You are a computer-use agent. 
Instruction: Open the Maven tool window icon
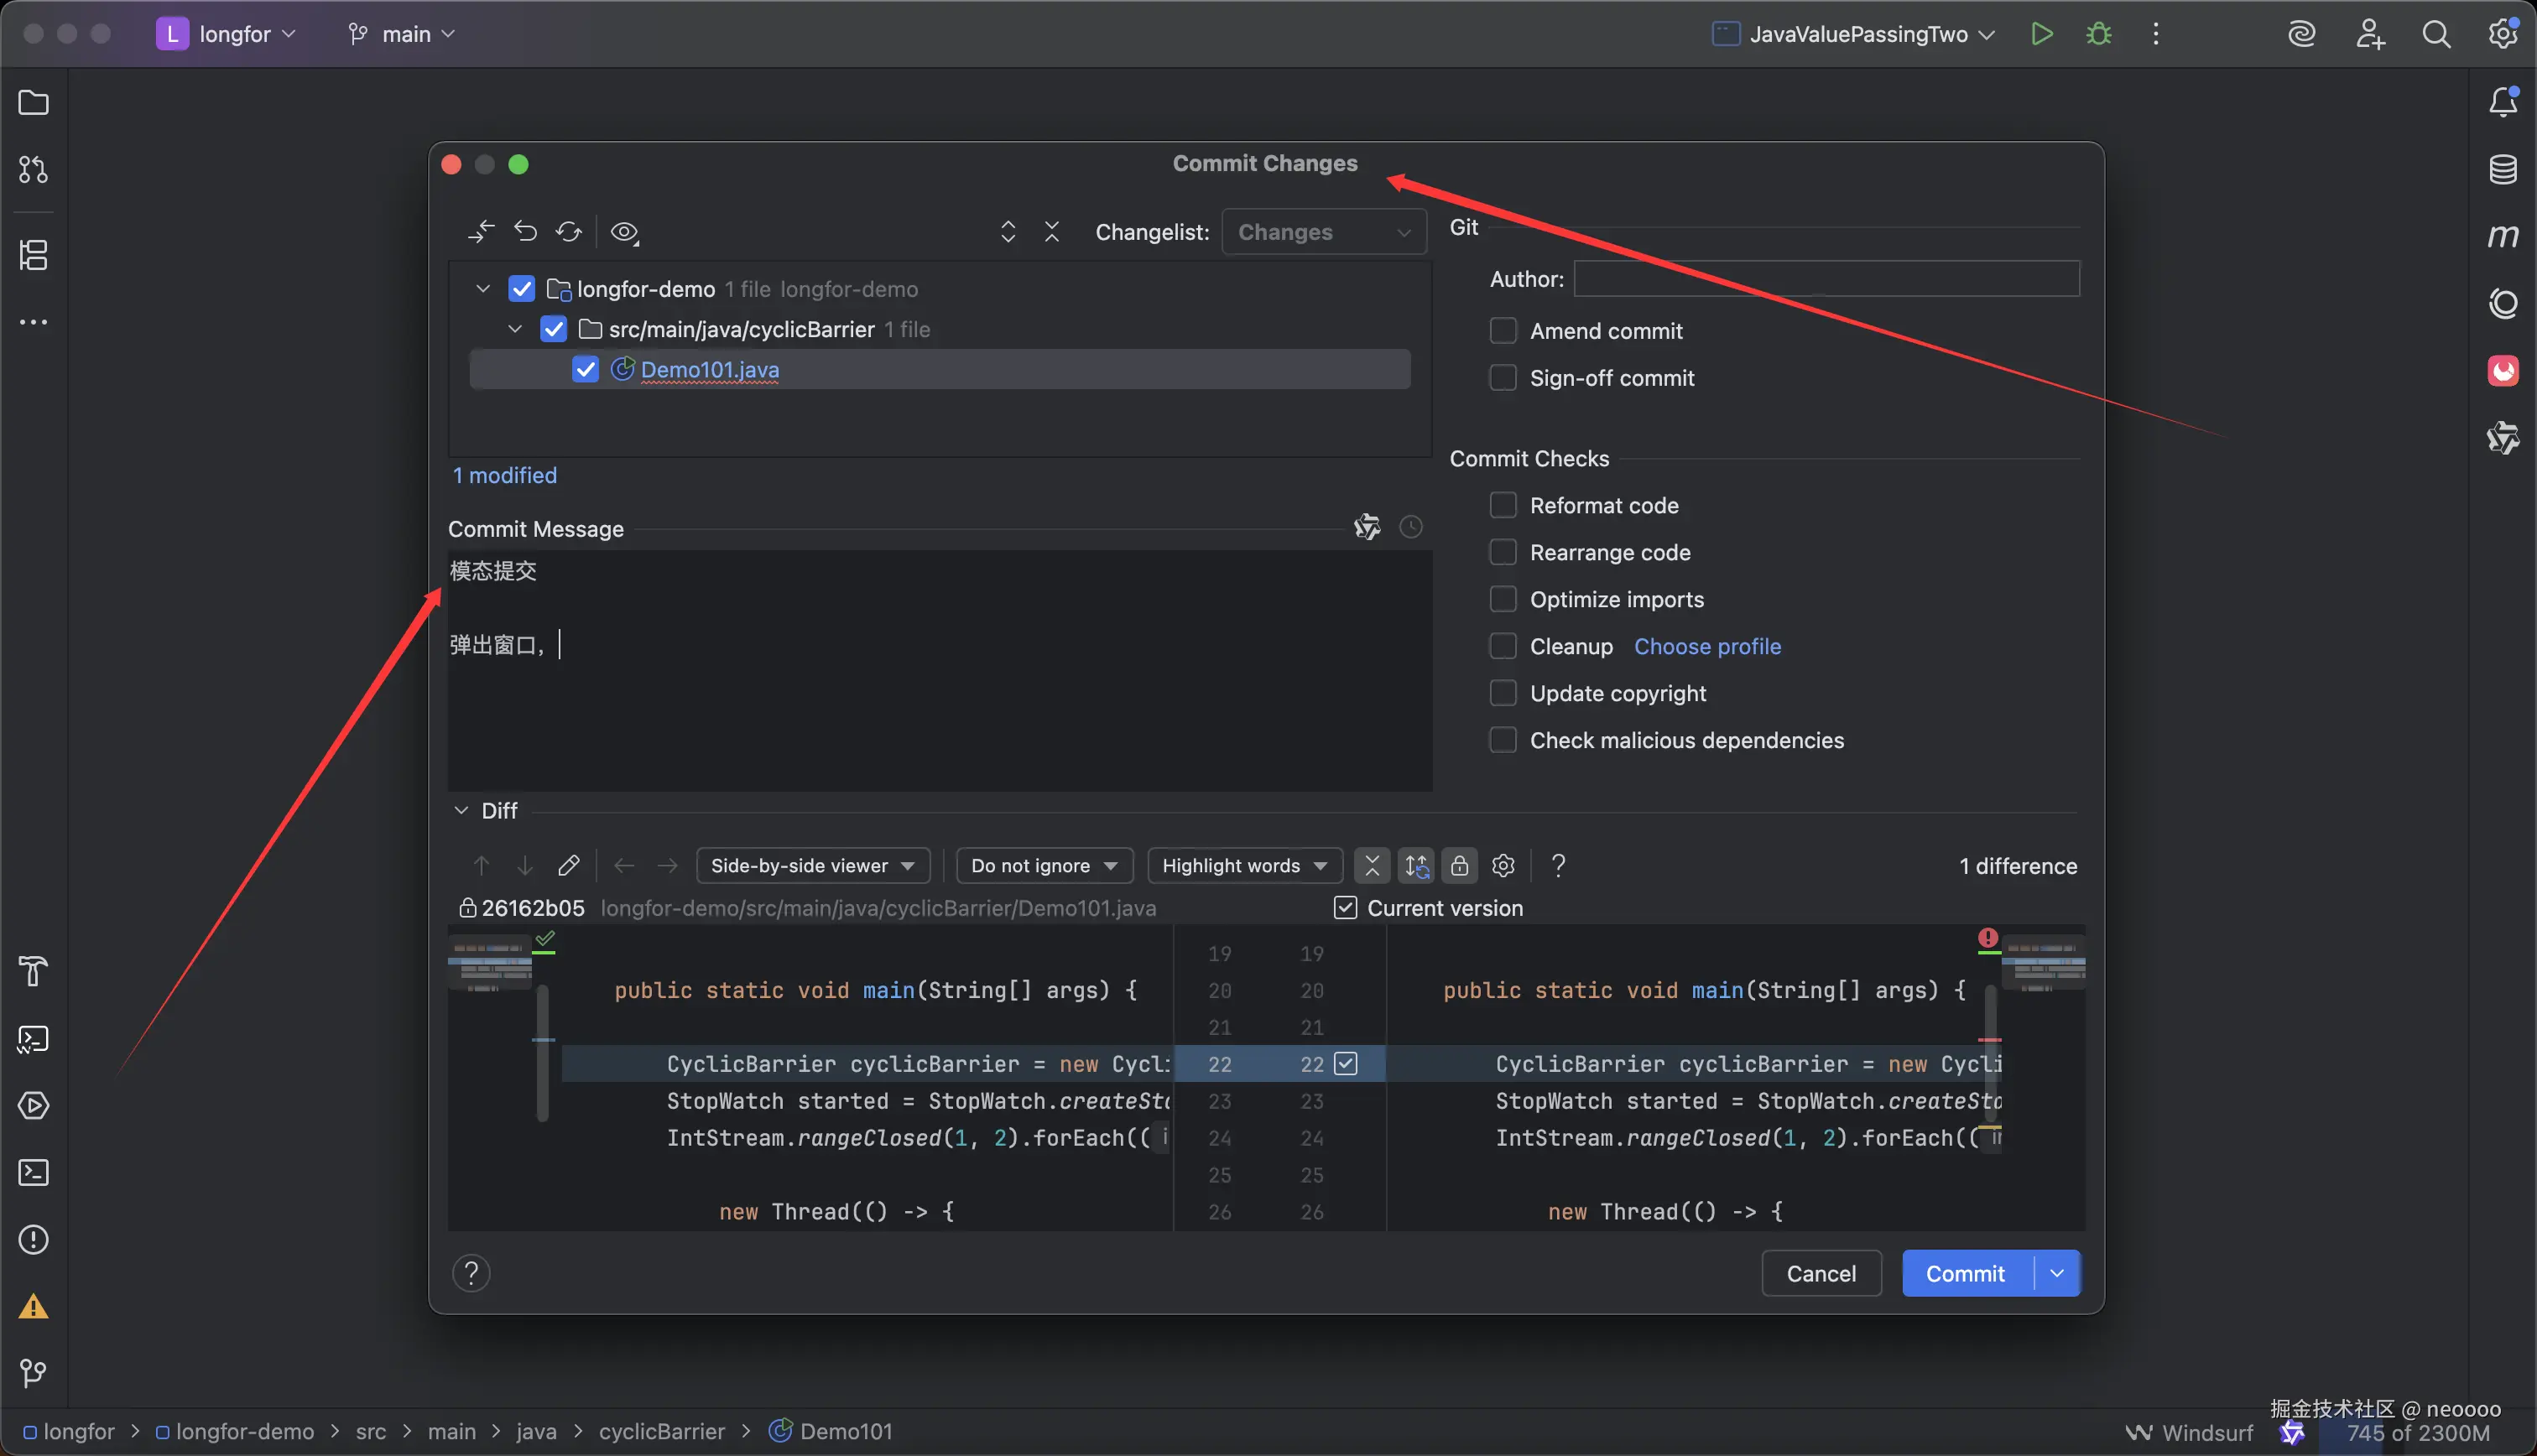2502,236
